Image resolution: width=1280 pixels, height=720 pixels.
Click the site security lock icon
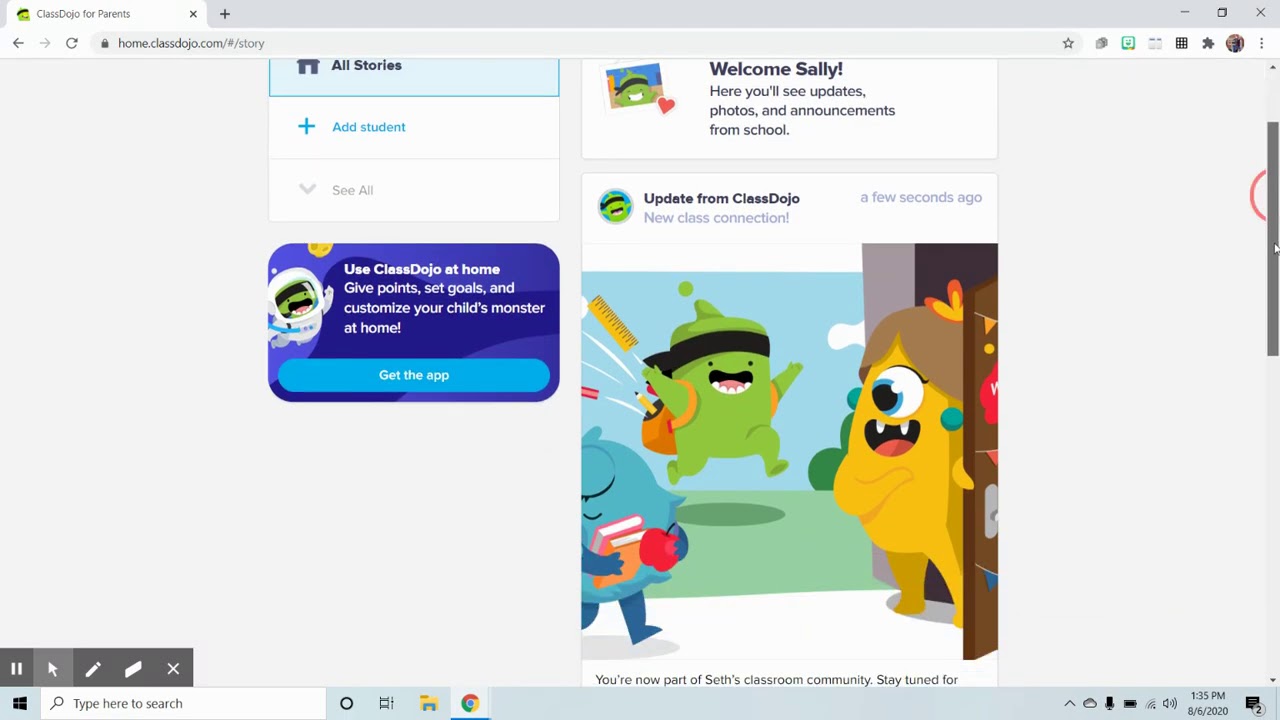[x=104, y=43]
